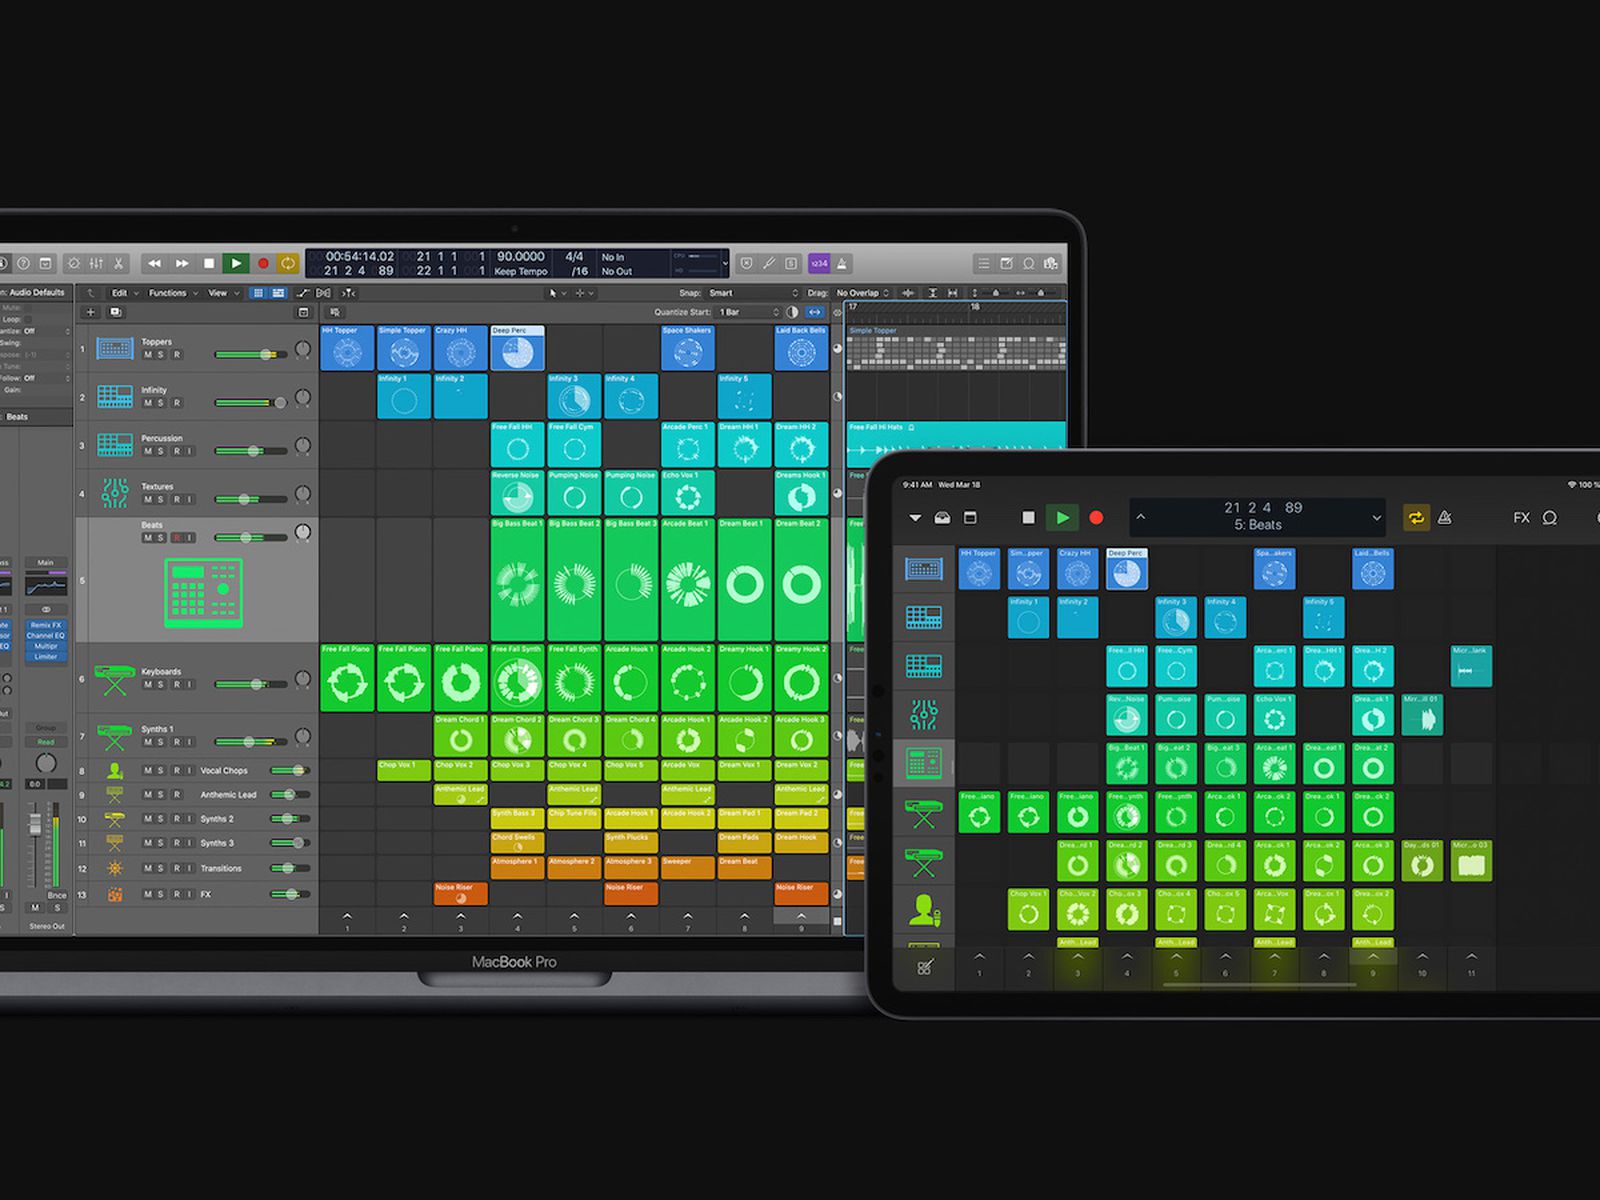Stop playback on the iPad
This screenshot has height=1200, width=1600.
[1028, 518]
